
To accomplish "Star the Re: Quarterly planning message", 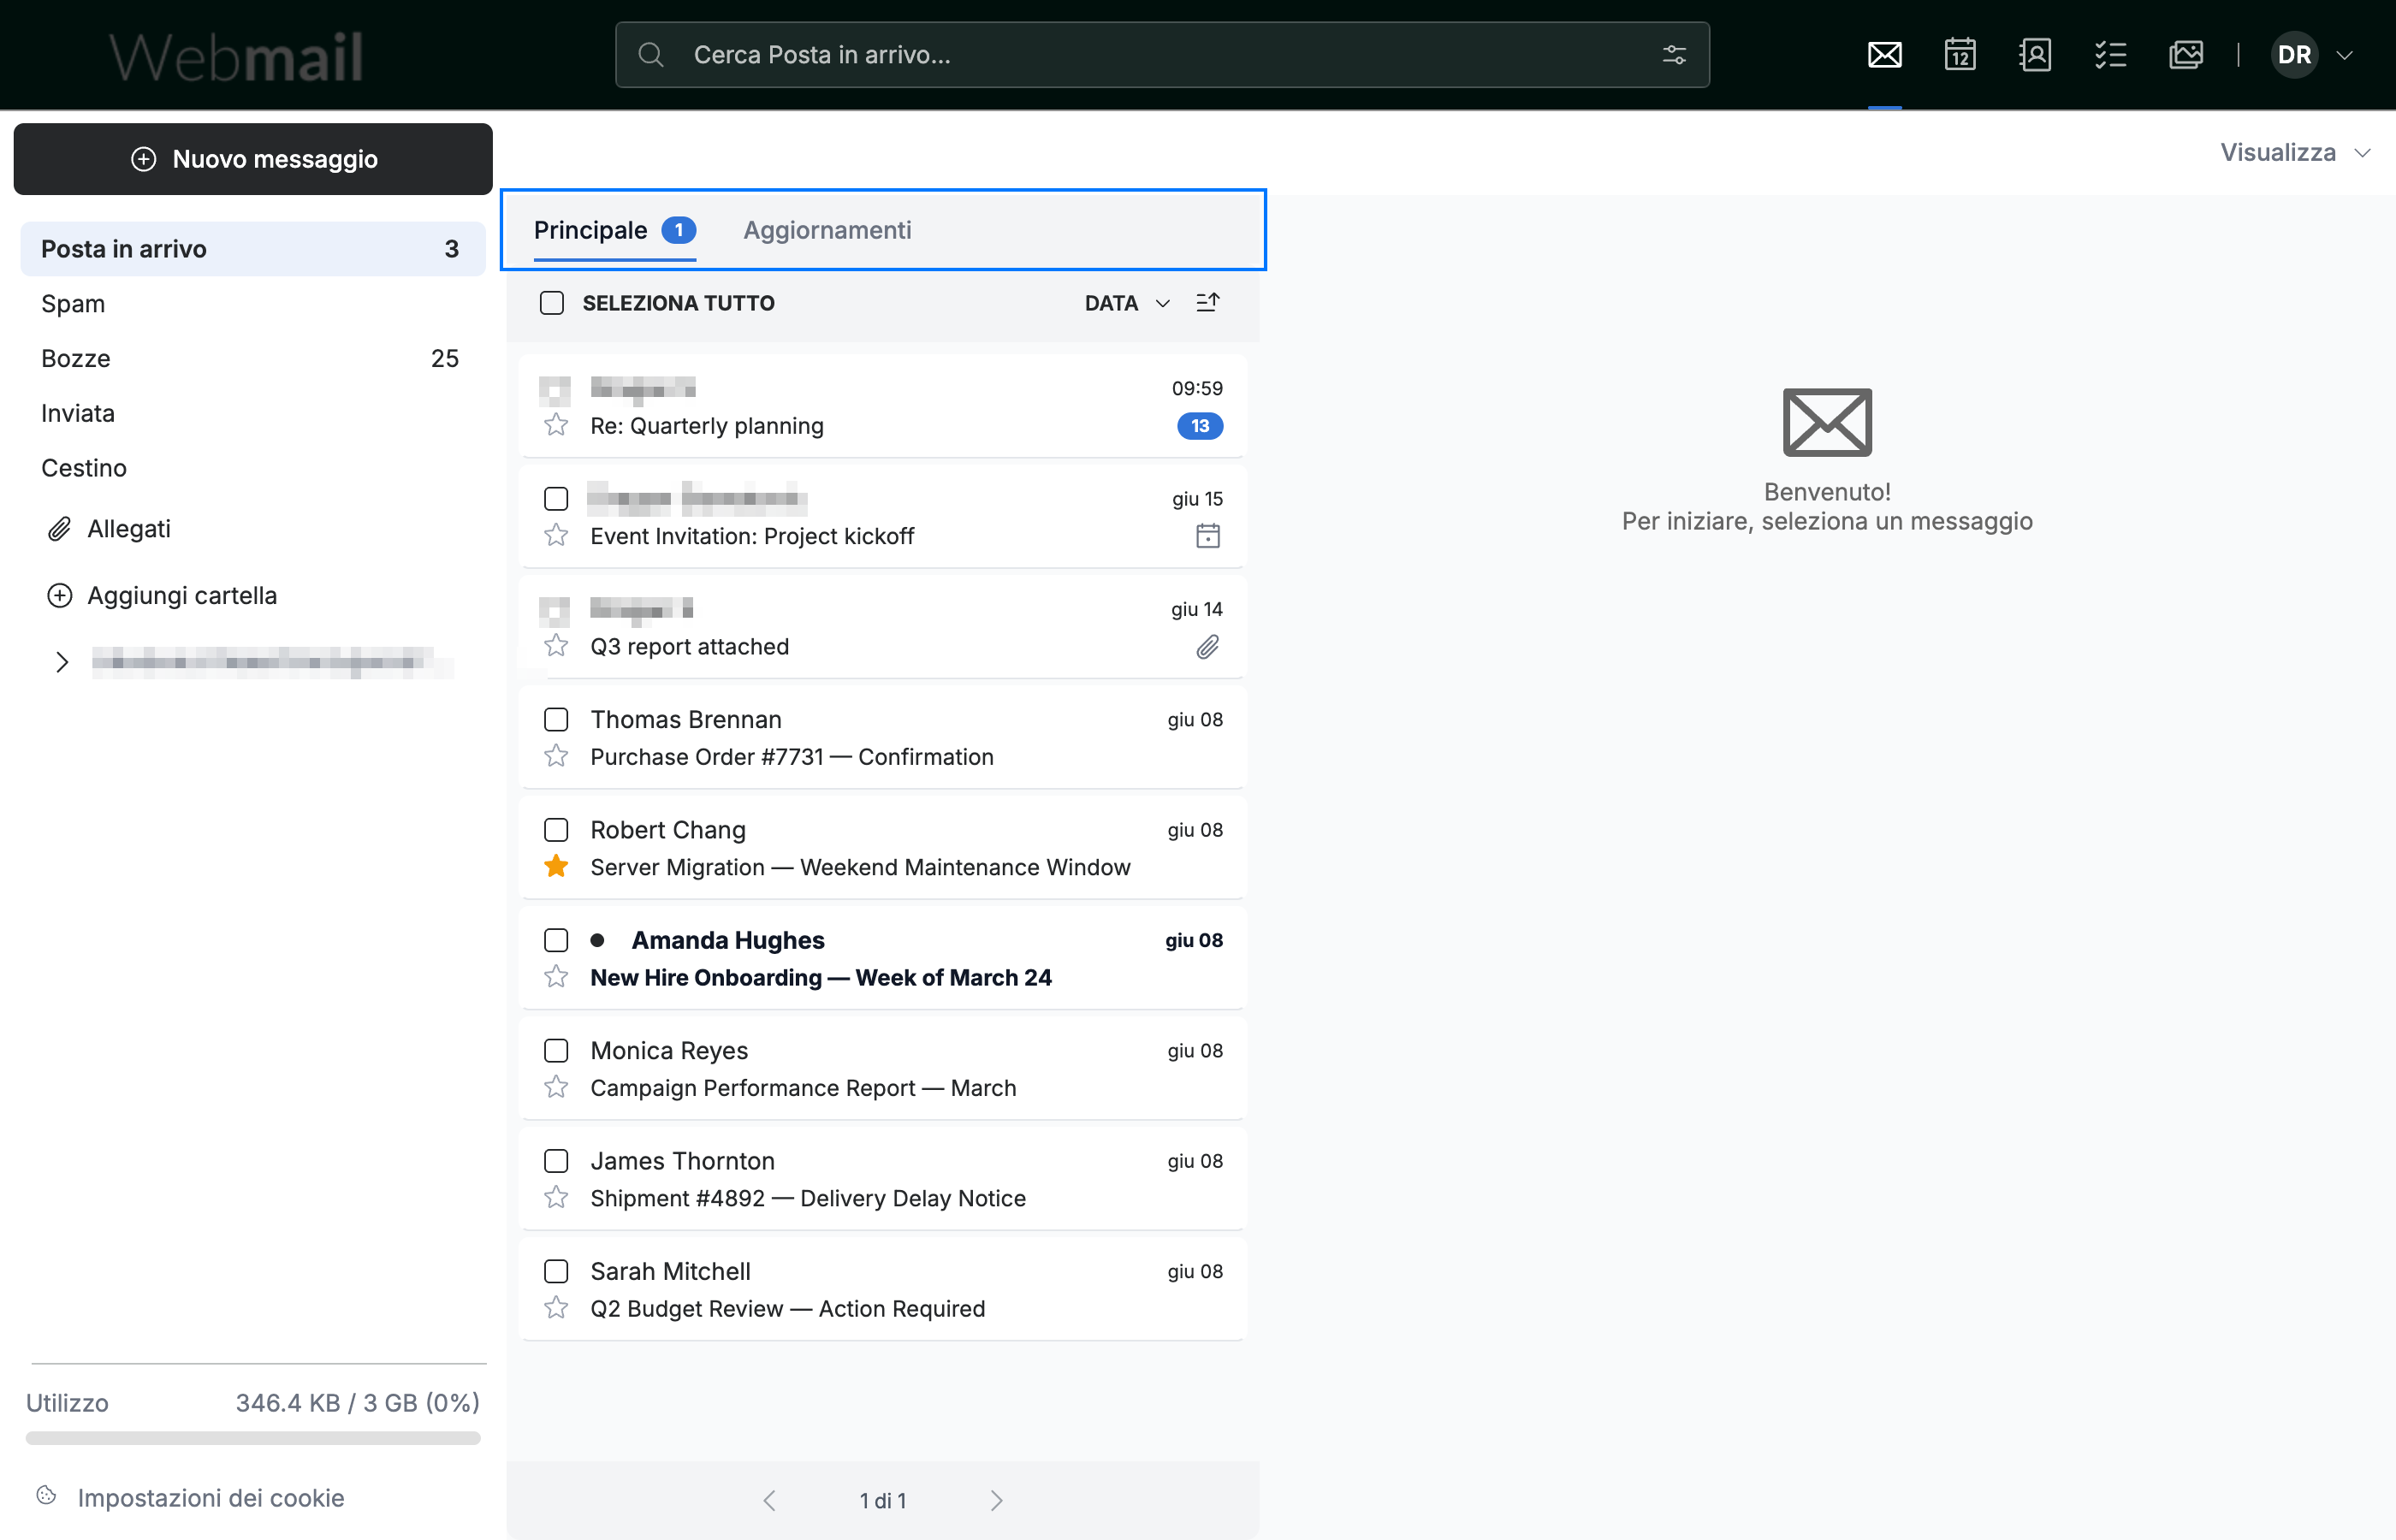I will tap(556, 425).
